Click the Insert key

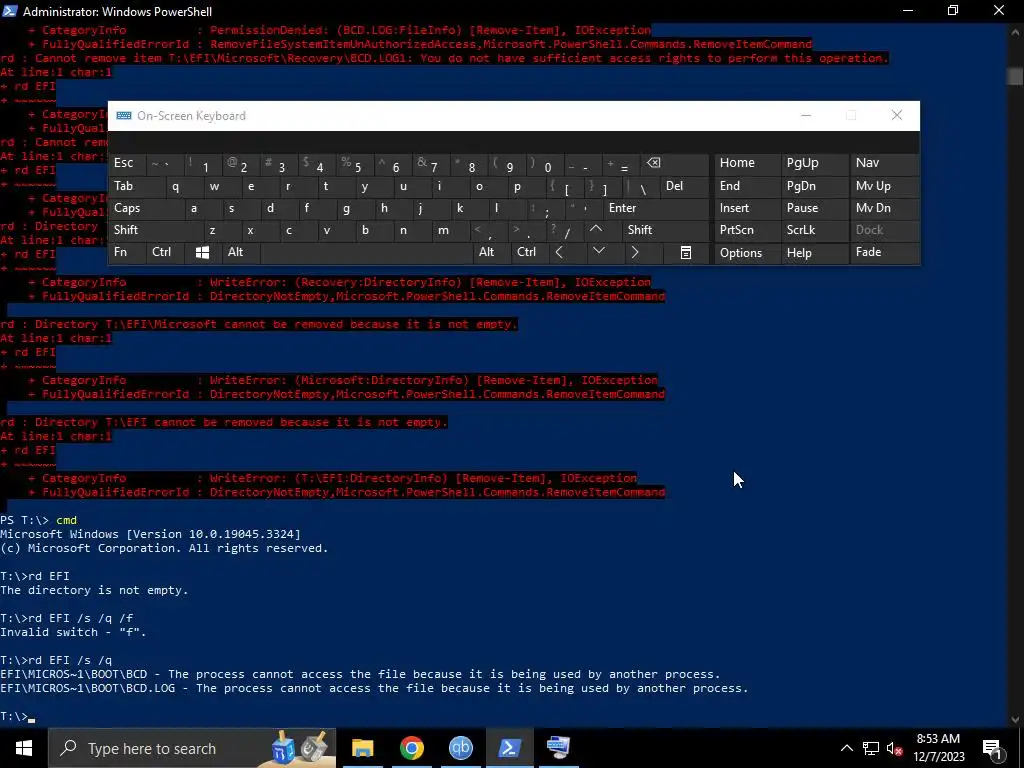(x=747, y=208)
